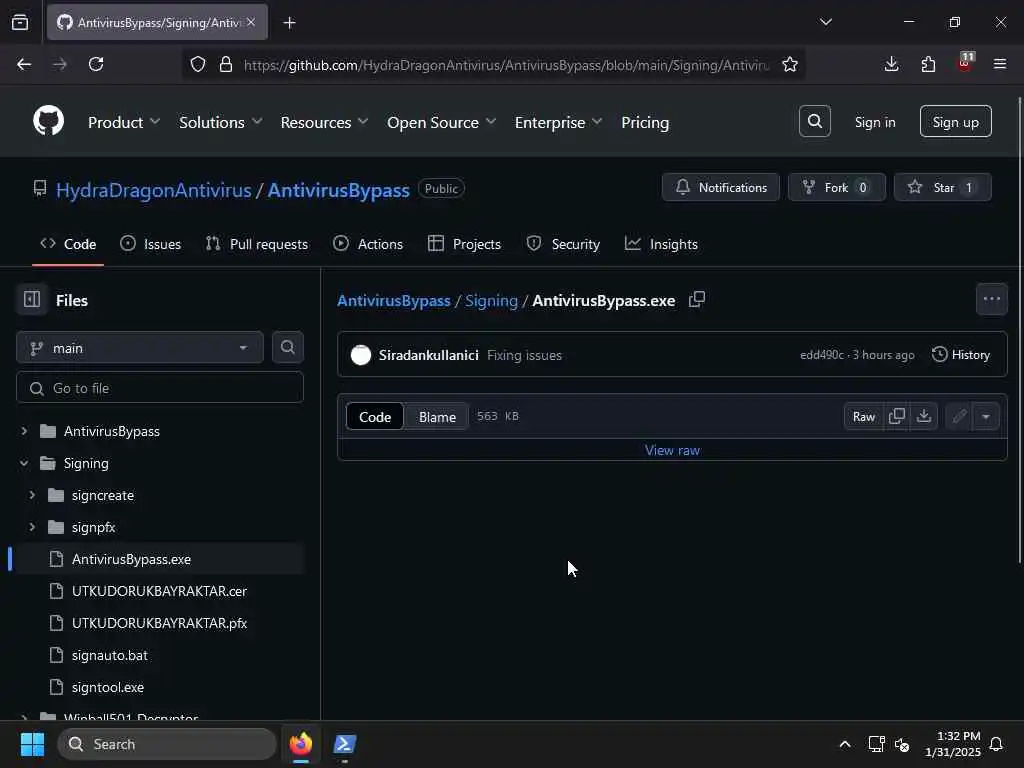Open the repository Code tab
This screenshot has width=1024, height=768.
coord(68,244)
